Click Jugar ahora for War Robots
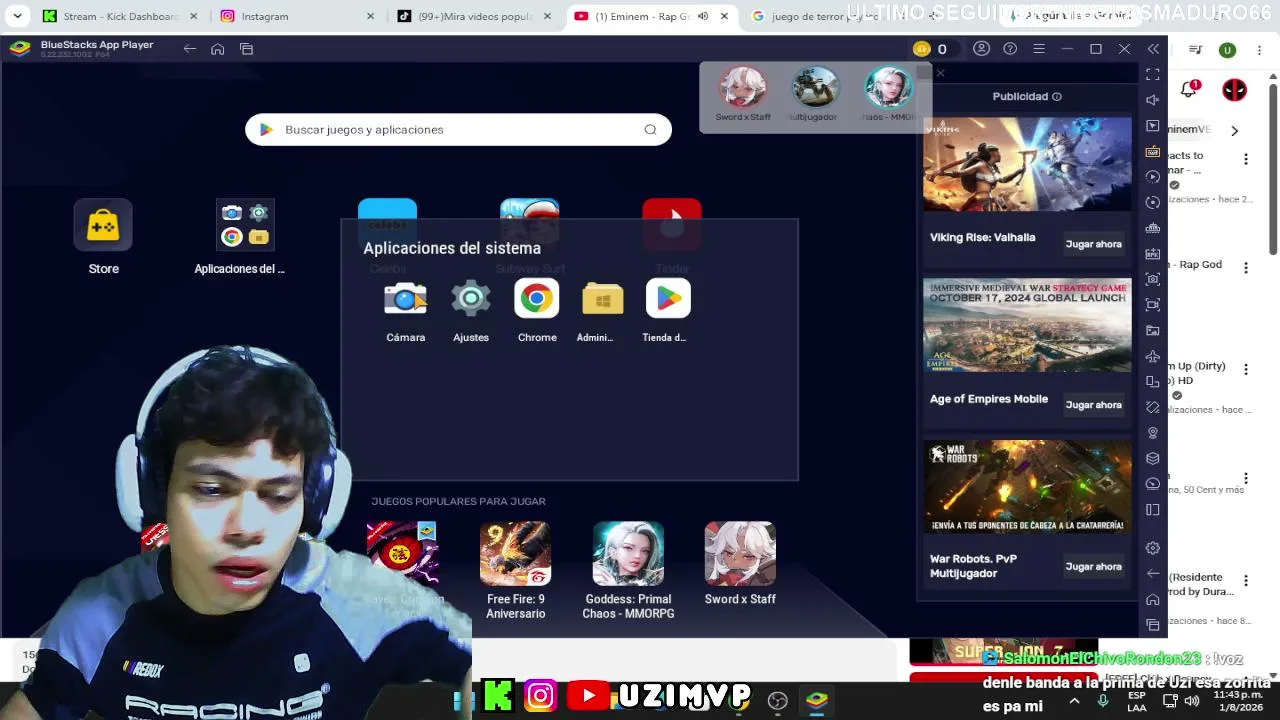 click(1093, 566)
